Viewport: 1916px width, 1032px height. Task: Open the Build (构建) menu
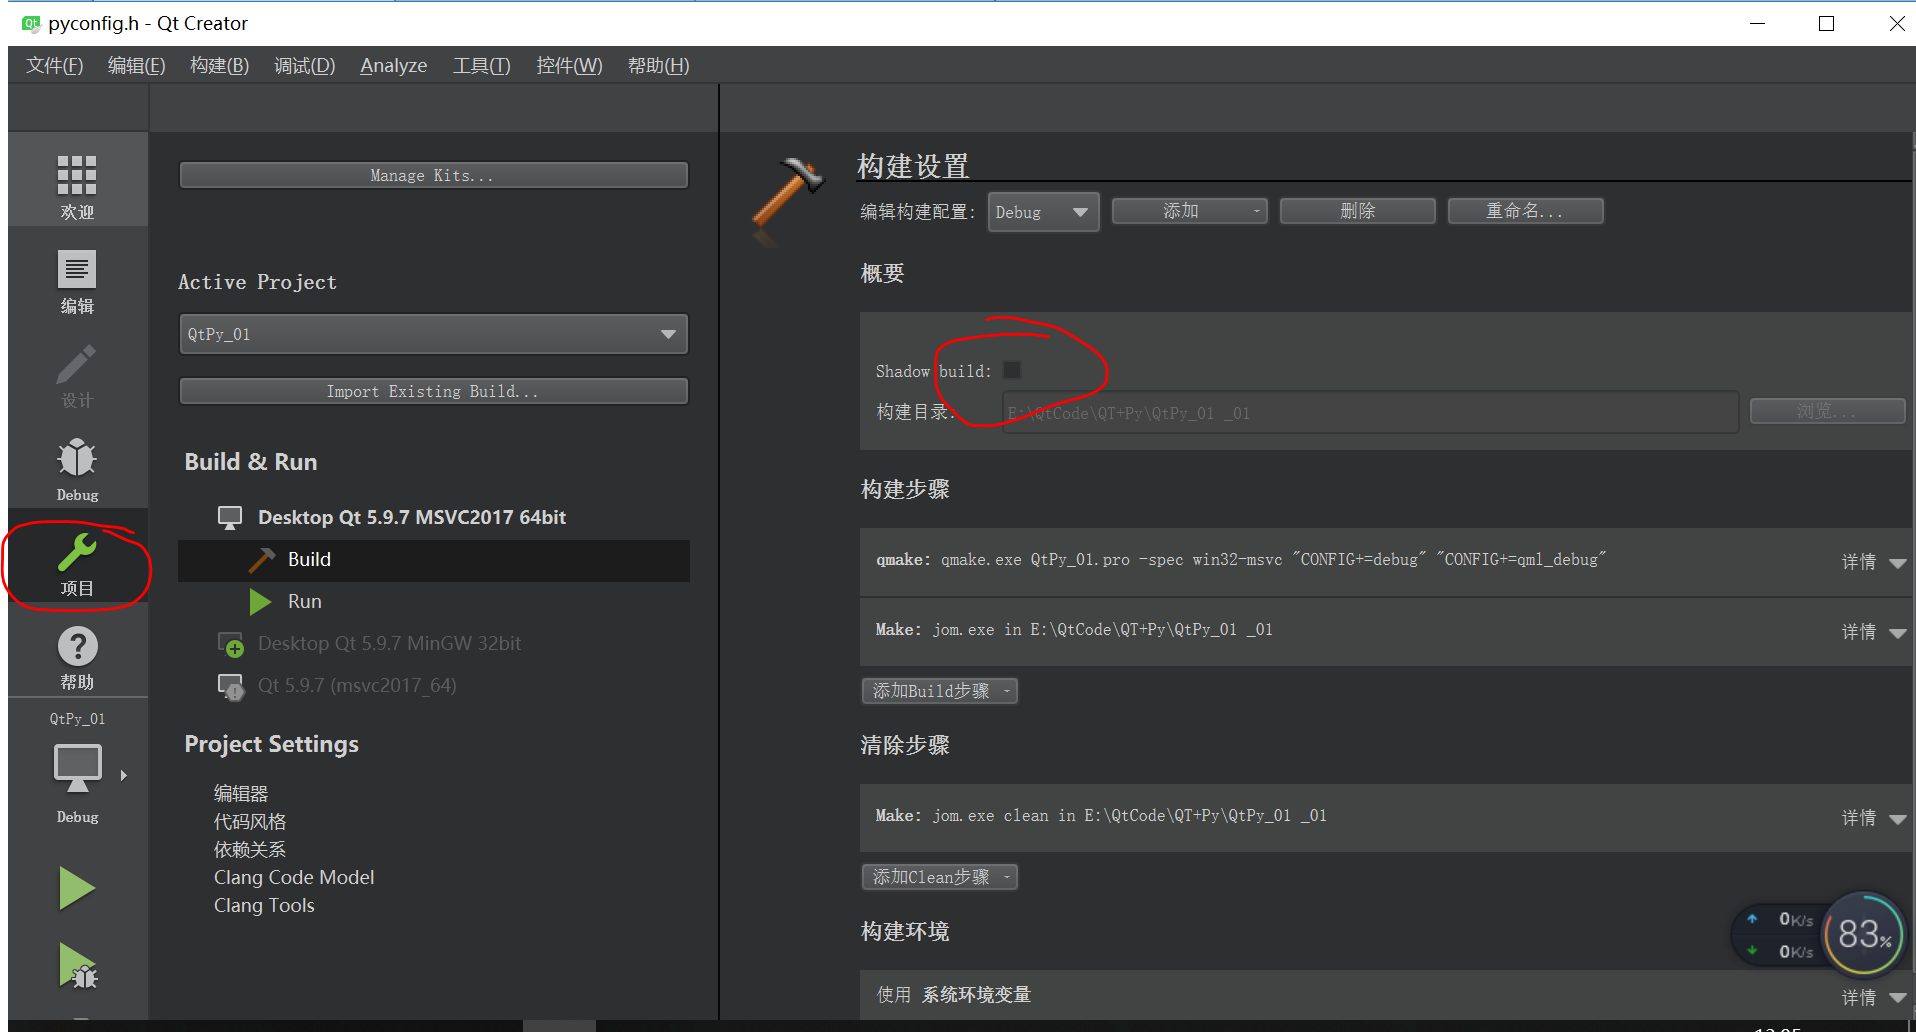point(219,66)
